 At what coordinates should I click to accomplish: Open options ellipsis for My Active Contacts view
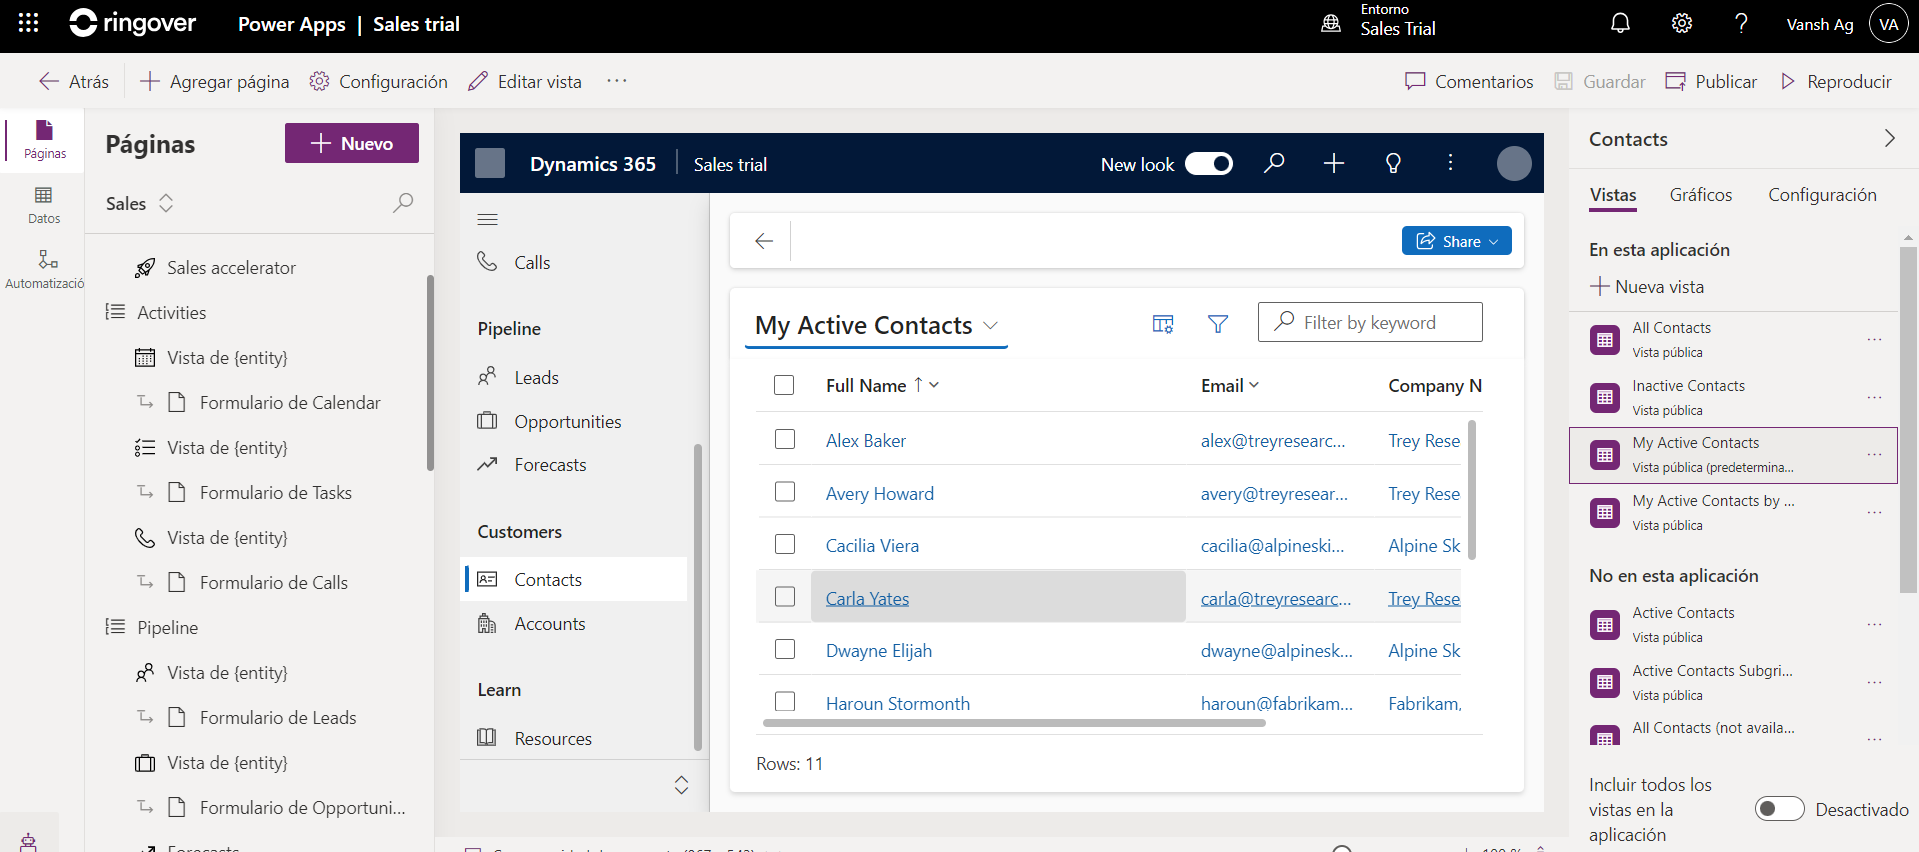pos(1874,454)
